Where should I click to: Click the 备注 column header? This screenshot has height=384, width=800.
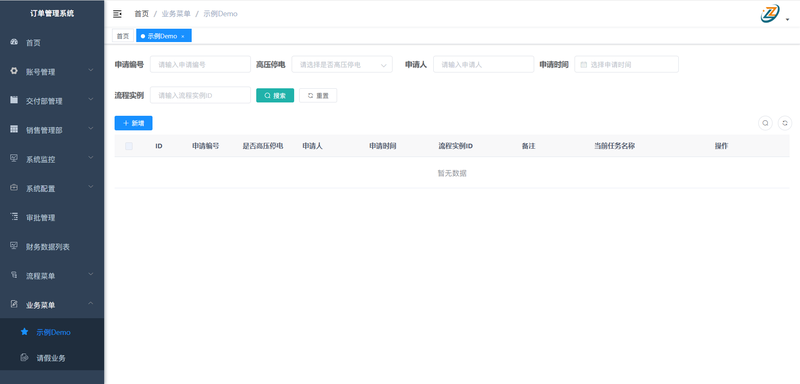528,146
